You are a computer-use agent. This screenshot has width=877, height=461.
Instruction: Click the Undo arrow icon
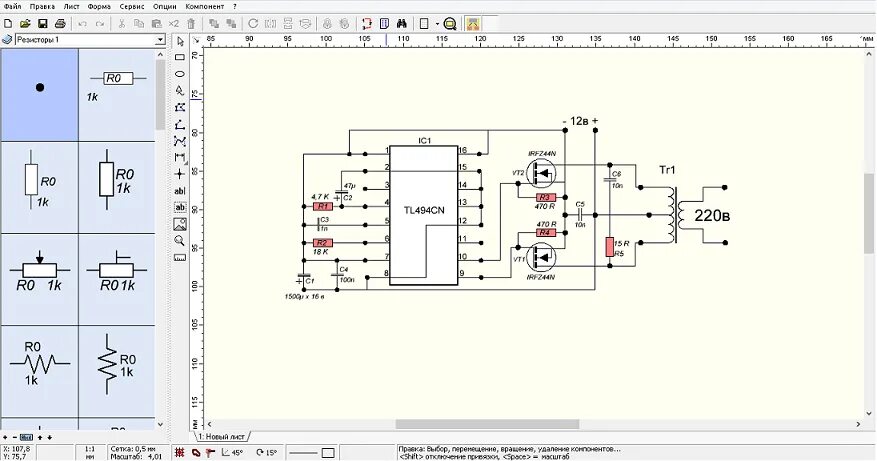coord(82,23)
